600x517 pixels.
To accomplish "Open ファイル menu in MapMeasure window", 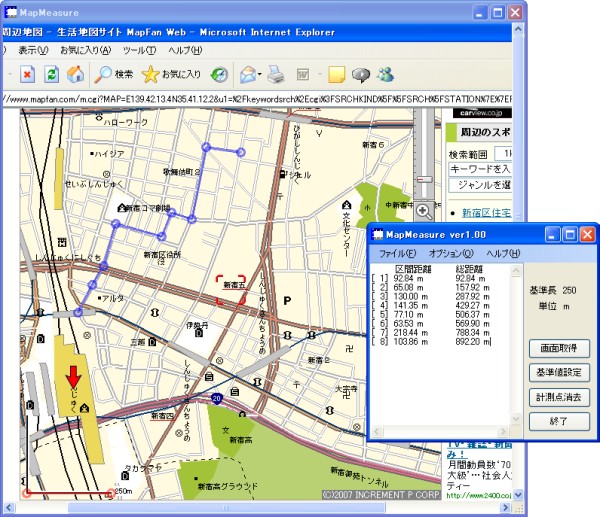I will tap(399, 254).
